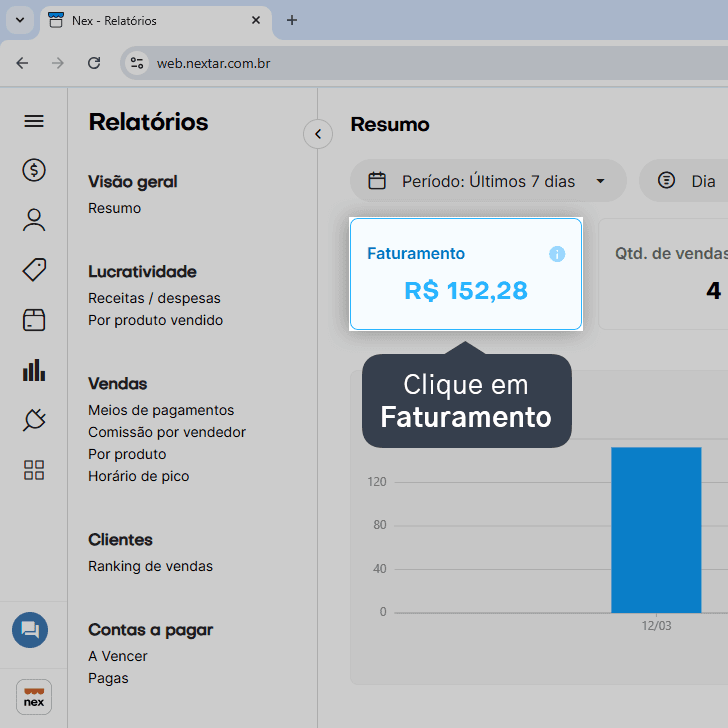Viewport: 728px width, 728px height.
Task: Open the Período: Últimos 7 dias dropdown
Action: coord(488,181)
